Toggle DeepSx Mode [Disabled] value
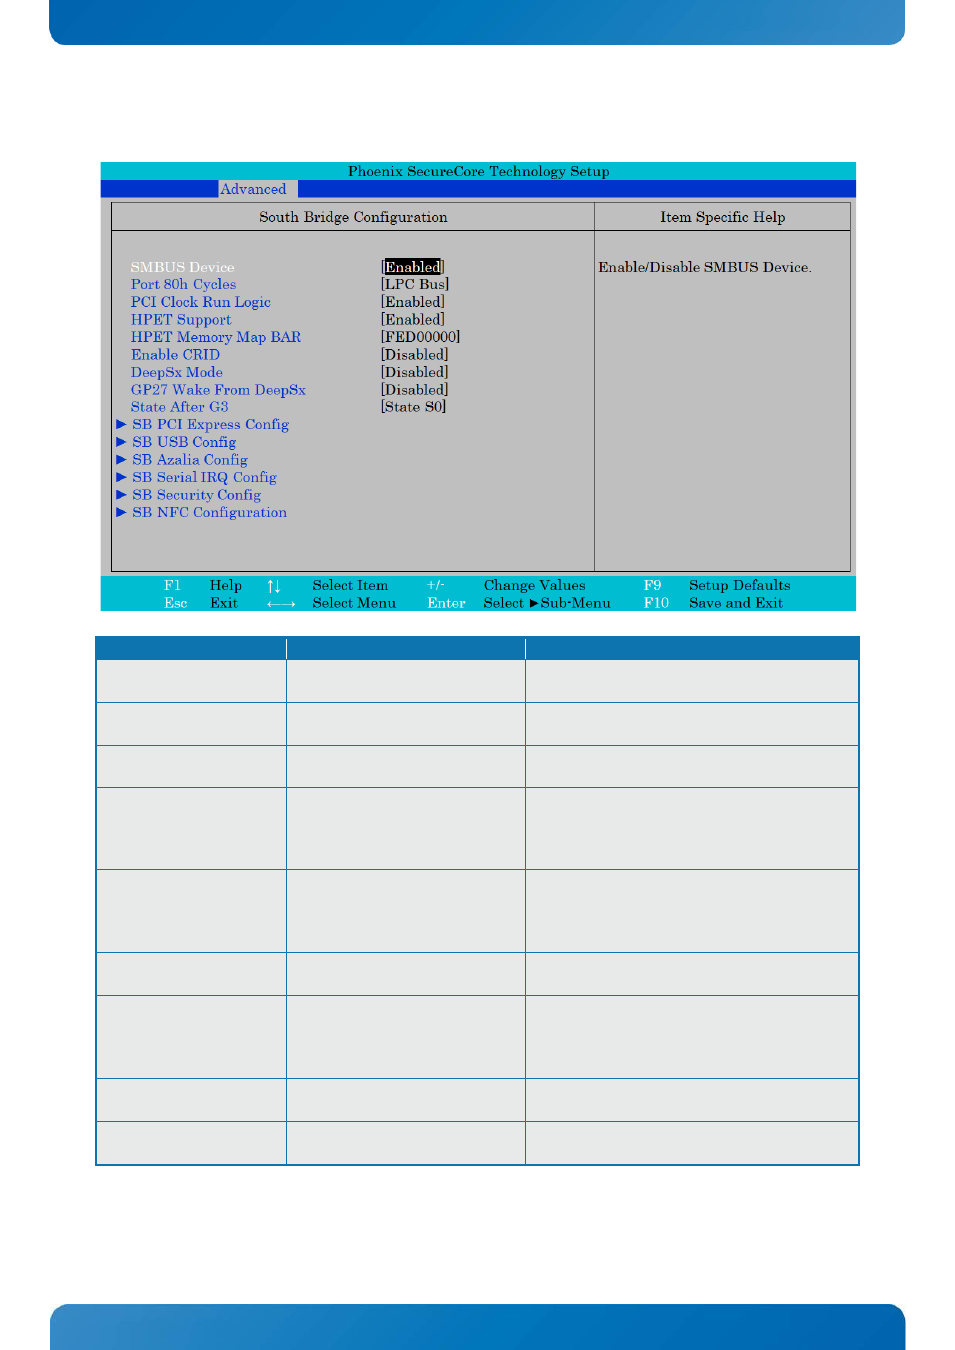The image size is (955, 1350). point(415,372)
